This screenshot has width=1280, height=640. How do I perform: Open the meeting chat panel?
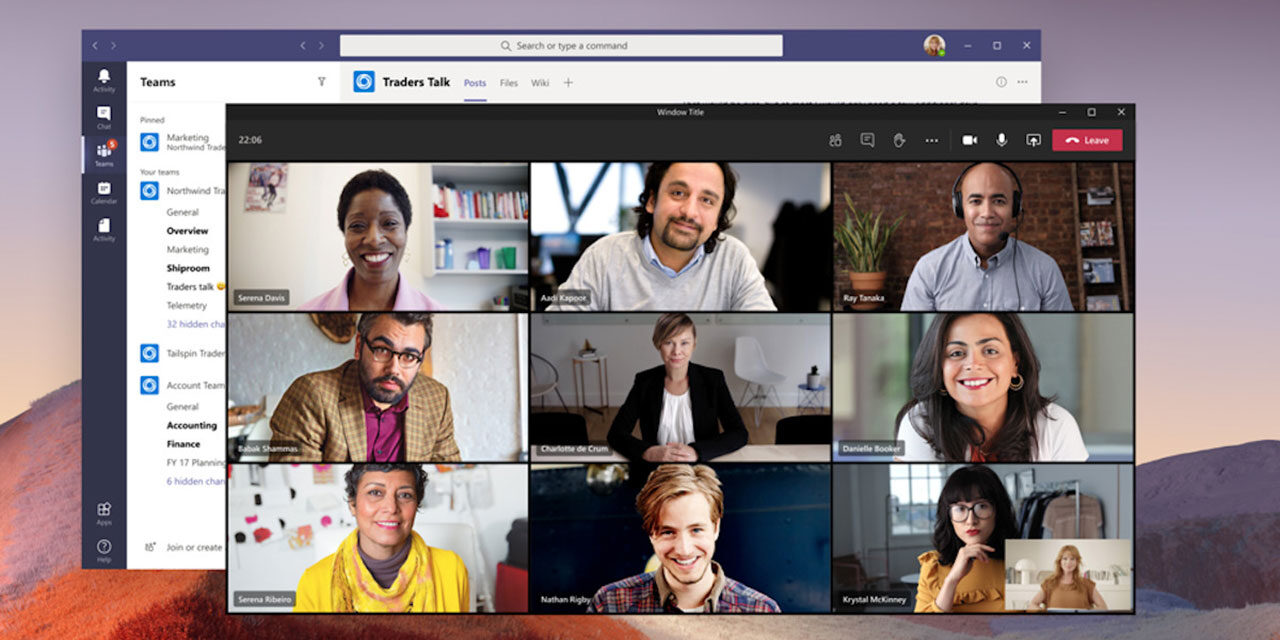[x=866, y=140]
